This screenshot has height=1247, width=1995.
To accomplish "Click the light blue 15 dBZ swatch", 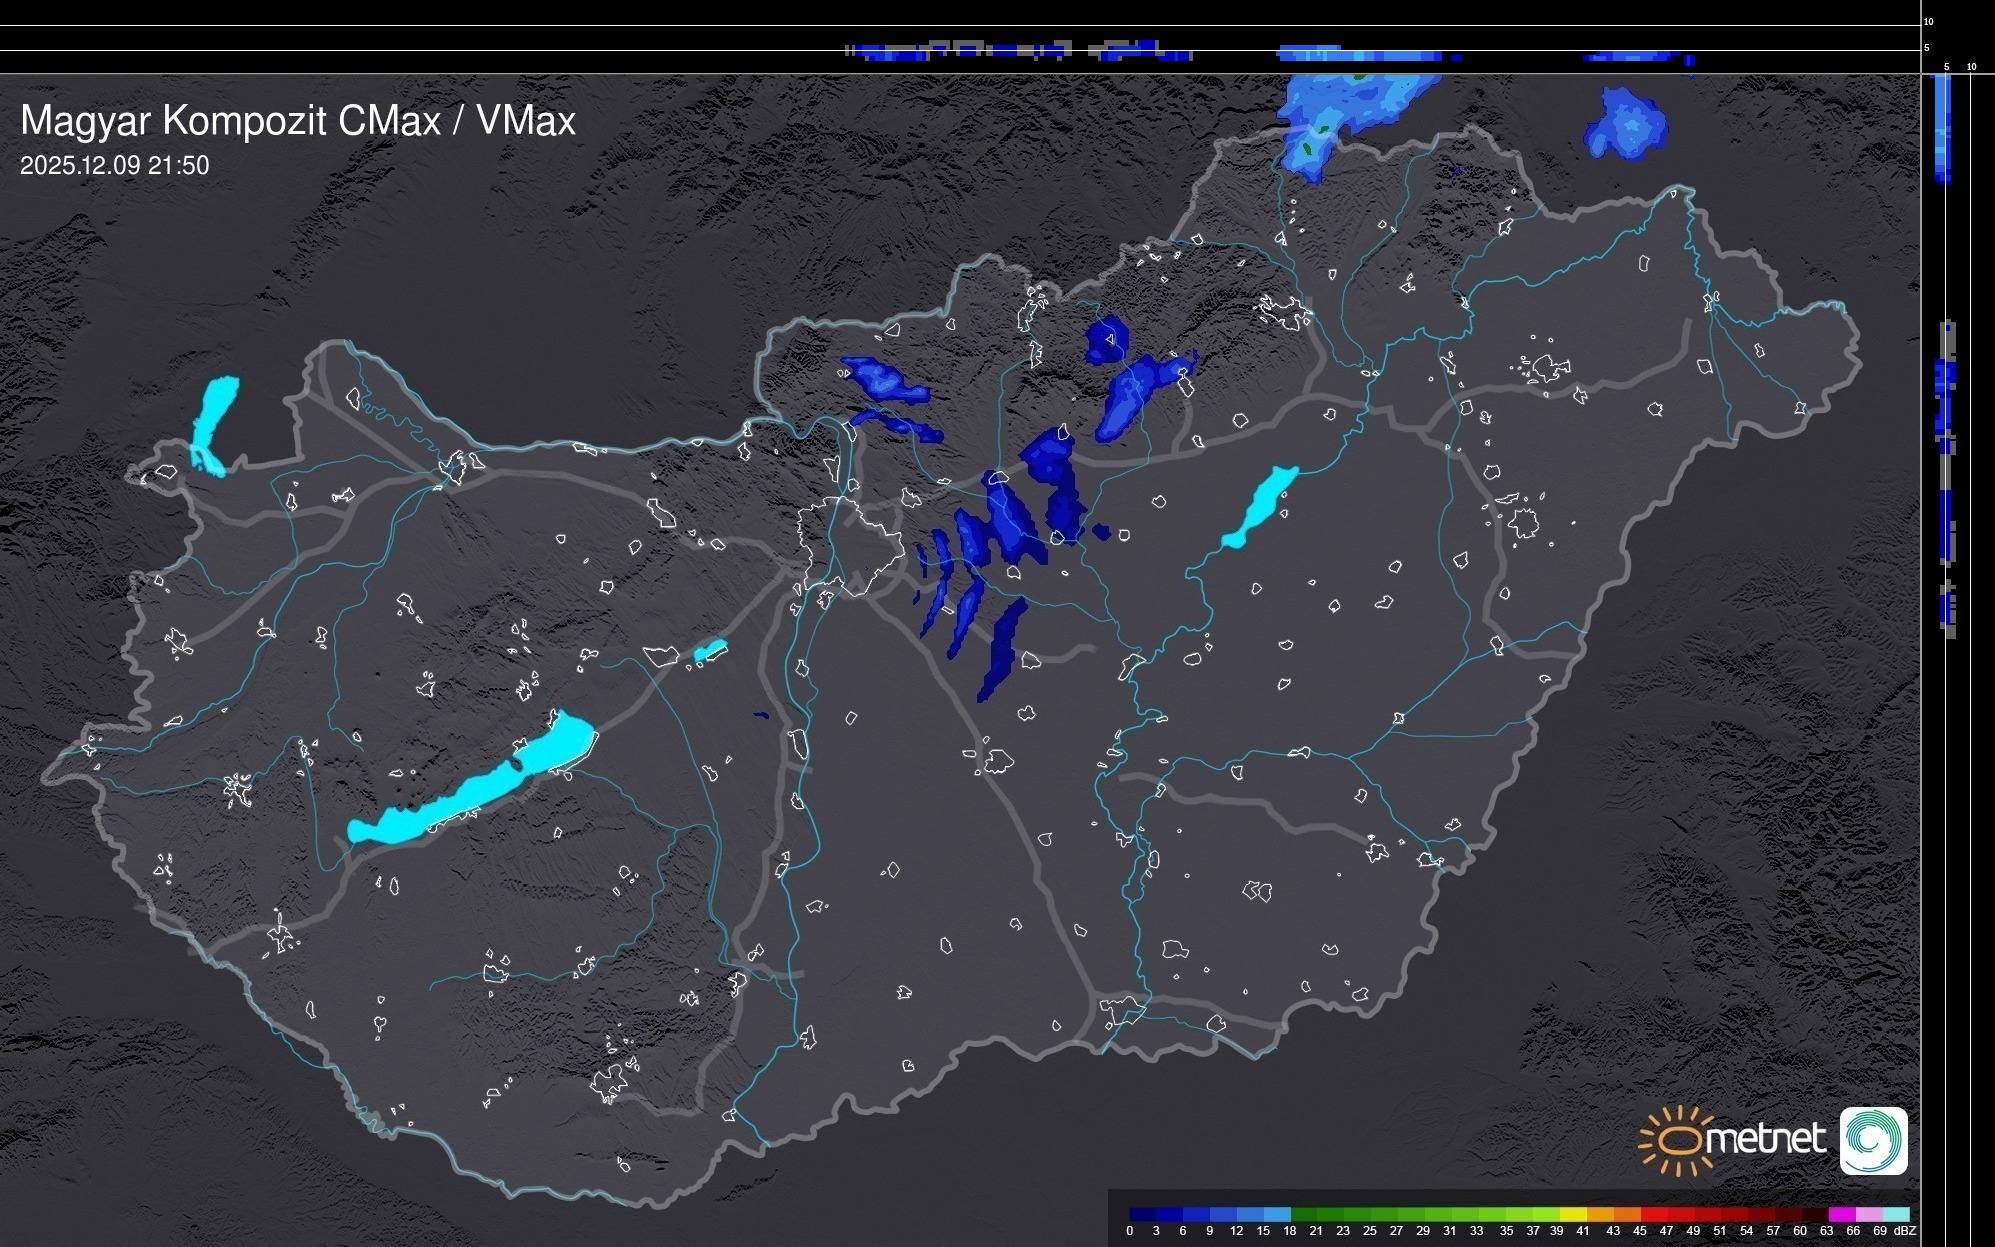I will (1277, 1215).
